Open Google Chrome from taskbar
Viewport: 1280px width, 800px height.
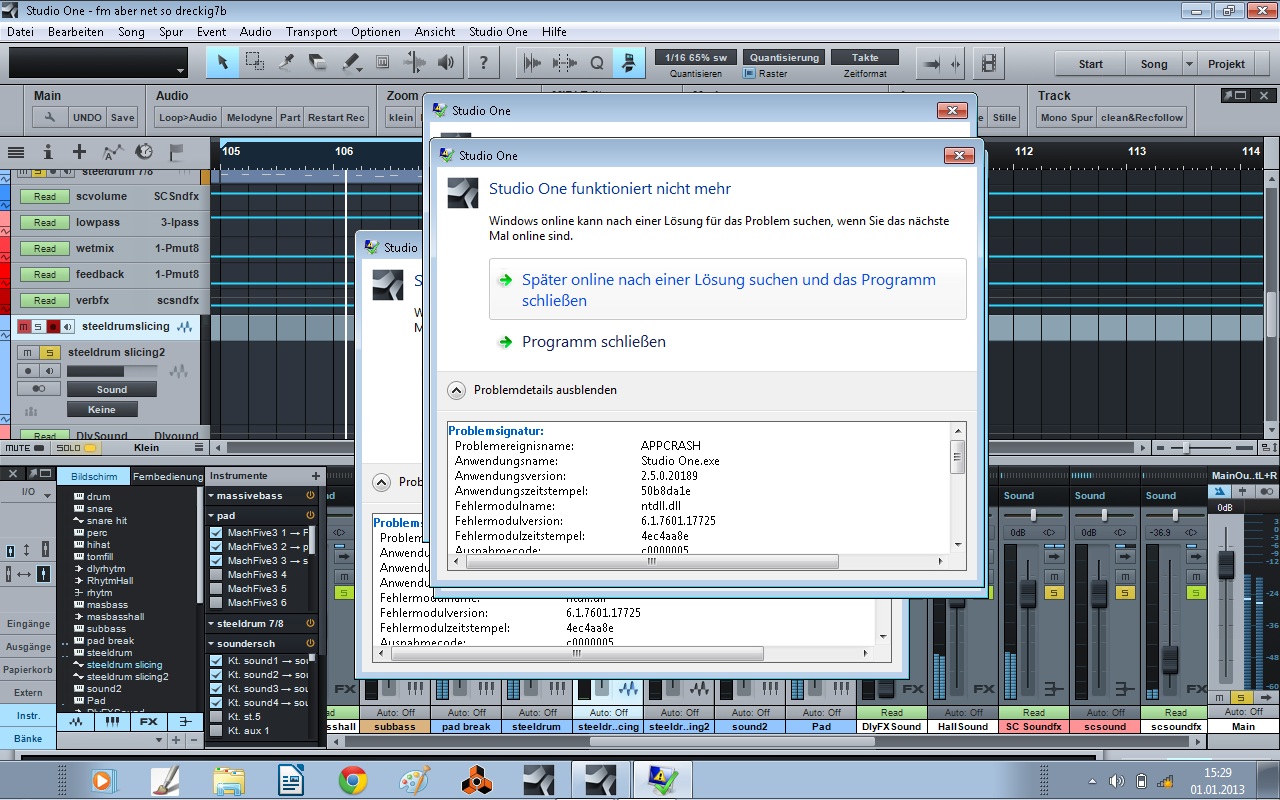(352, 780)
